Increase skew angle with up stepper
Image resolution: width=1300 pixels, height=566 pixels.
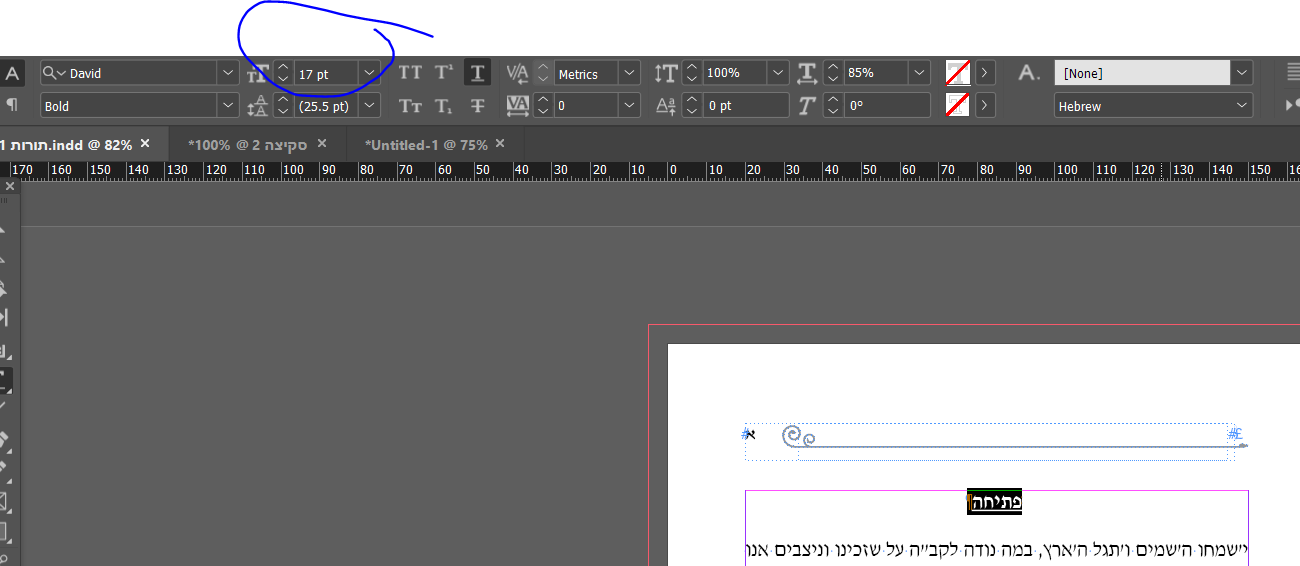[832, 99]
